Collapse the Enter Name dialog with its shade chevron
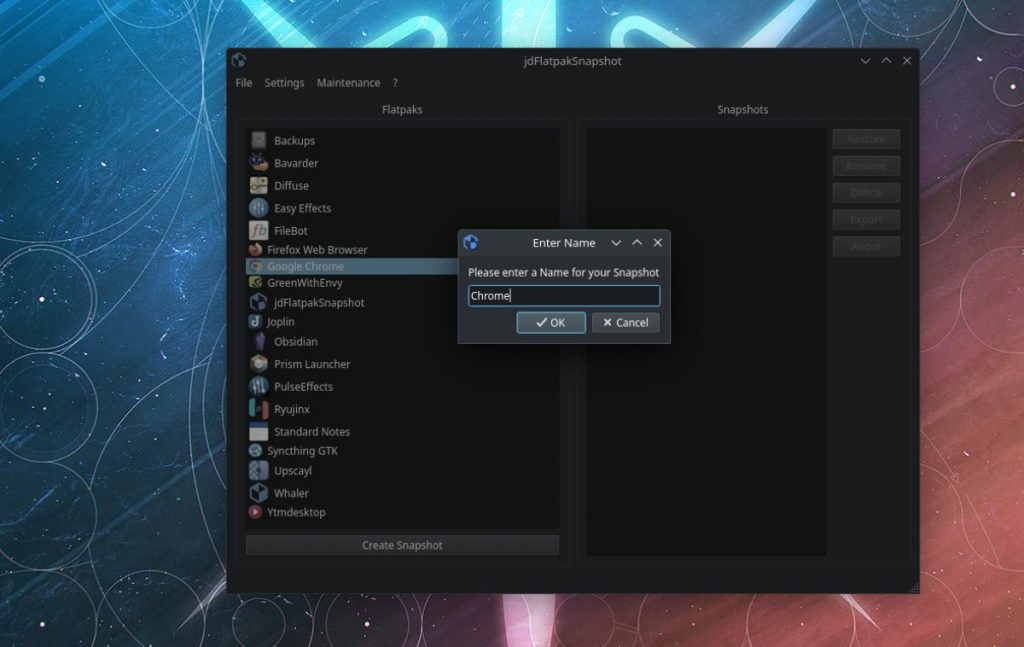Viewport: 1024px width, 647px height. tap(616, 242)
